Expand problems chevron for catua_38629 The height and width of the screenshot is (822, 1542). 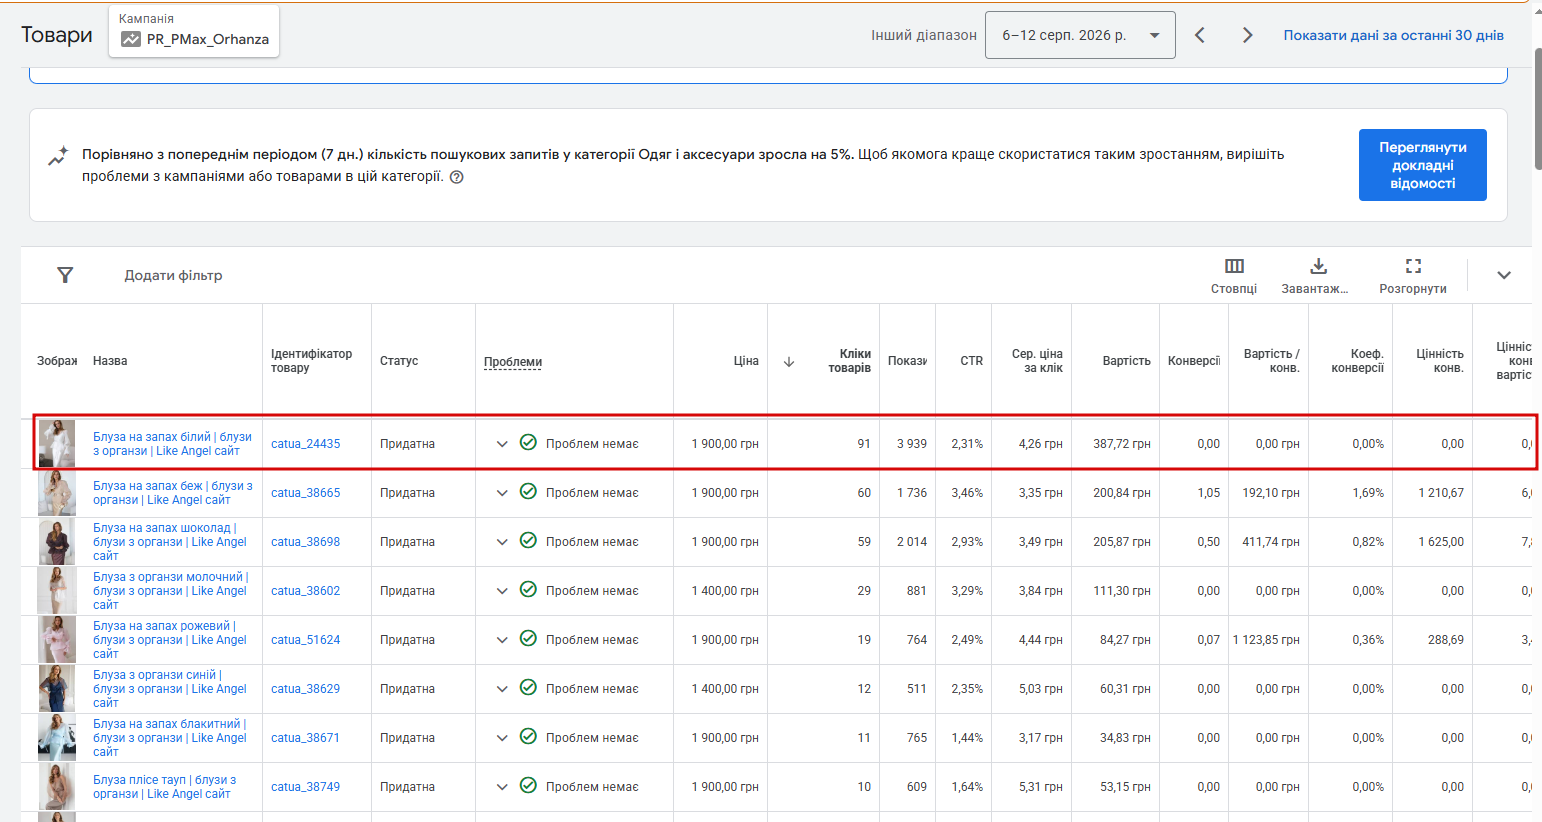point(502,689)
